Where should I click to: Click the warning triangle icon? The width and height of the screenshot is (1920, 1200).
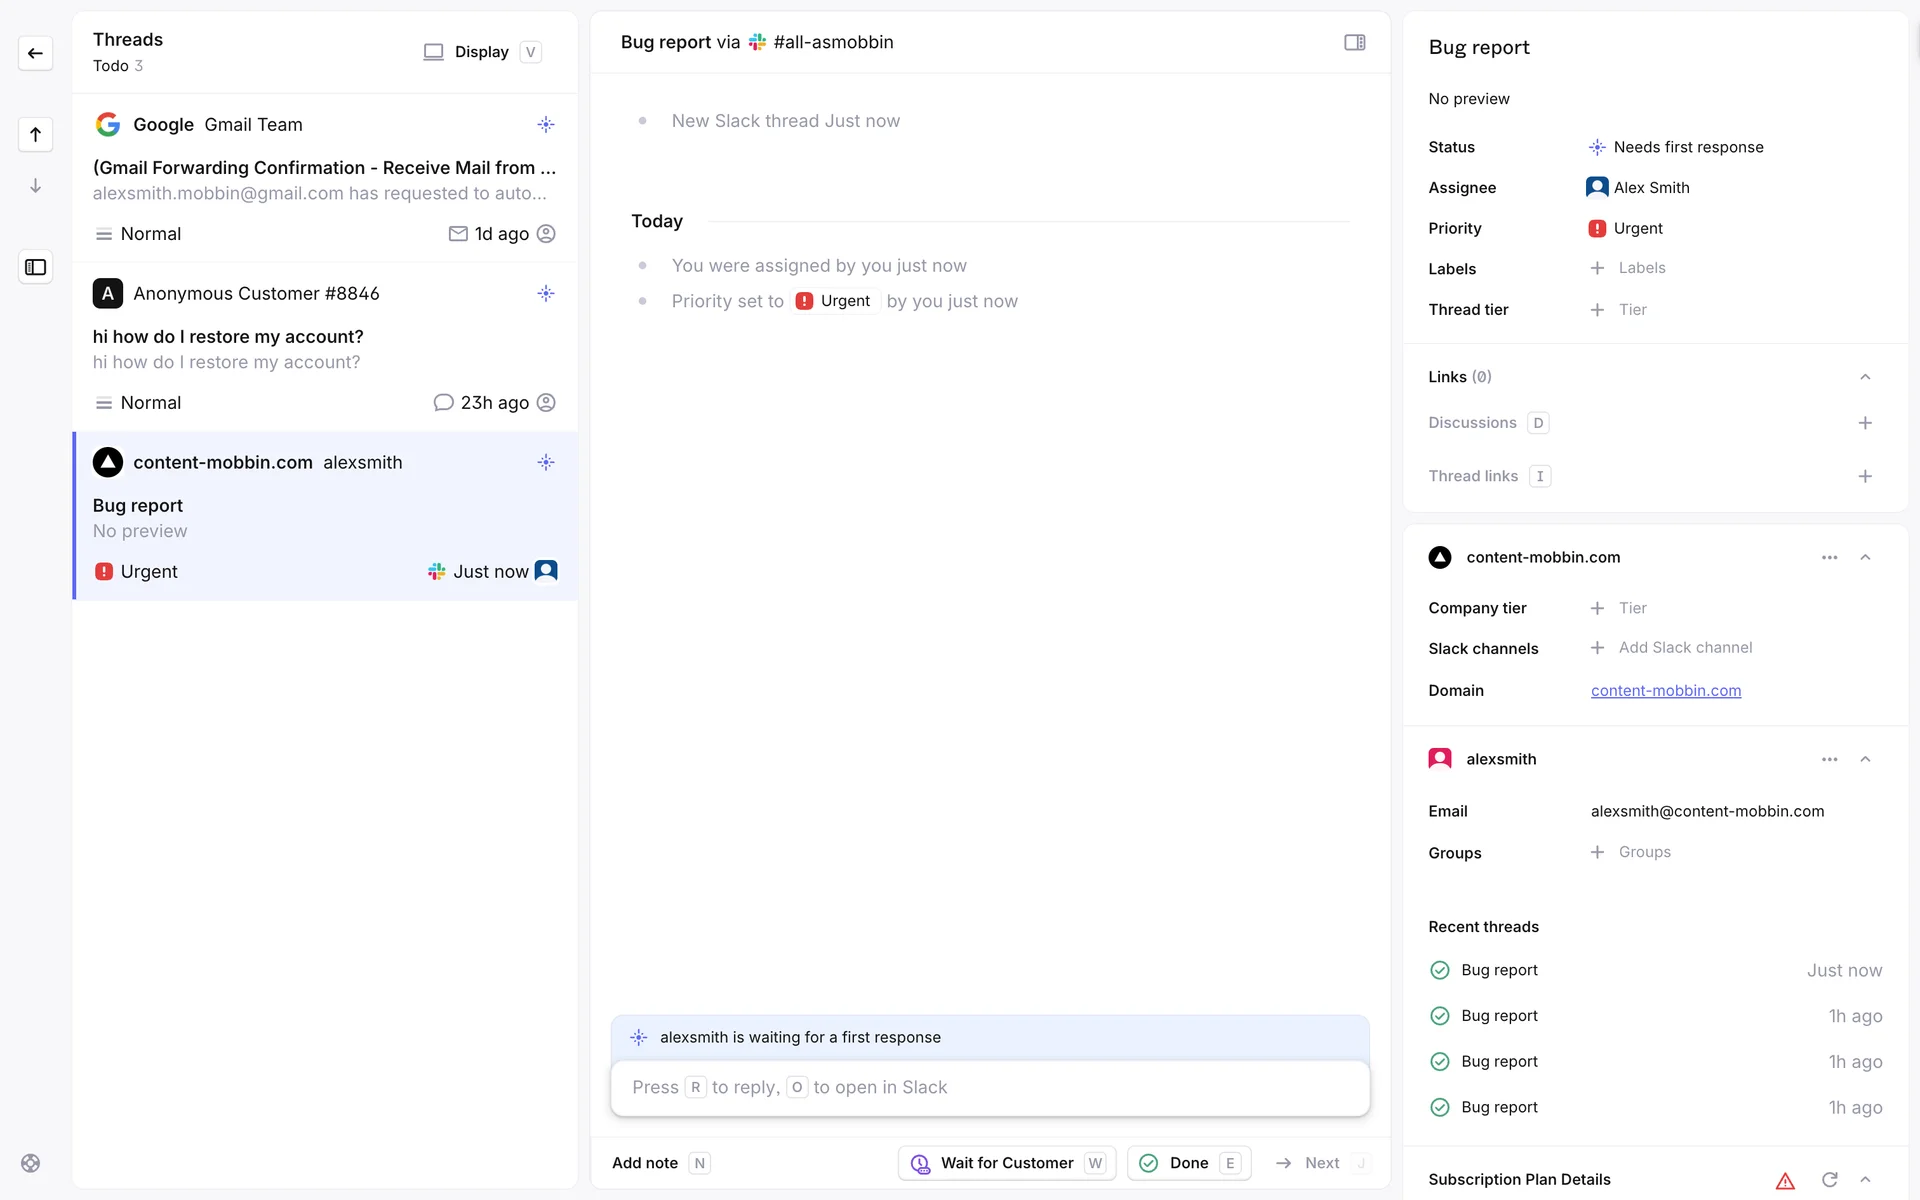click(x=1785, y=1180)
